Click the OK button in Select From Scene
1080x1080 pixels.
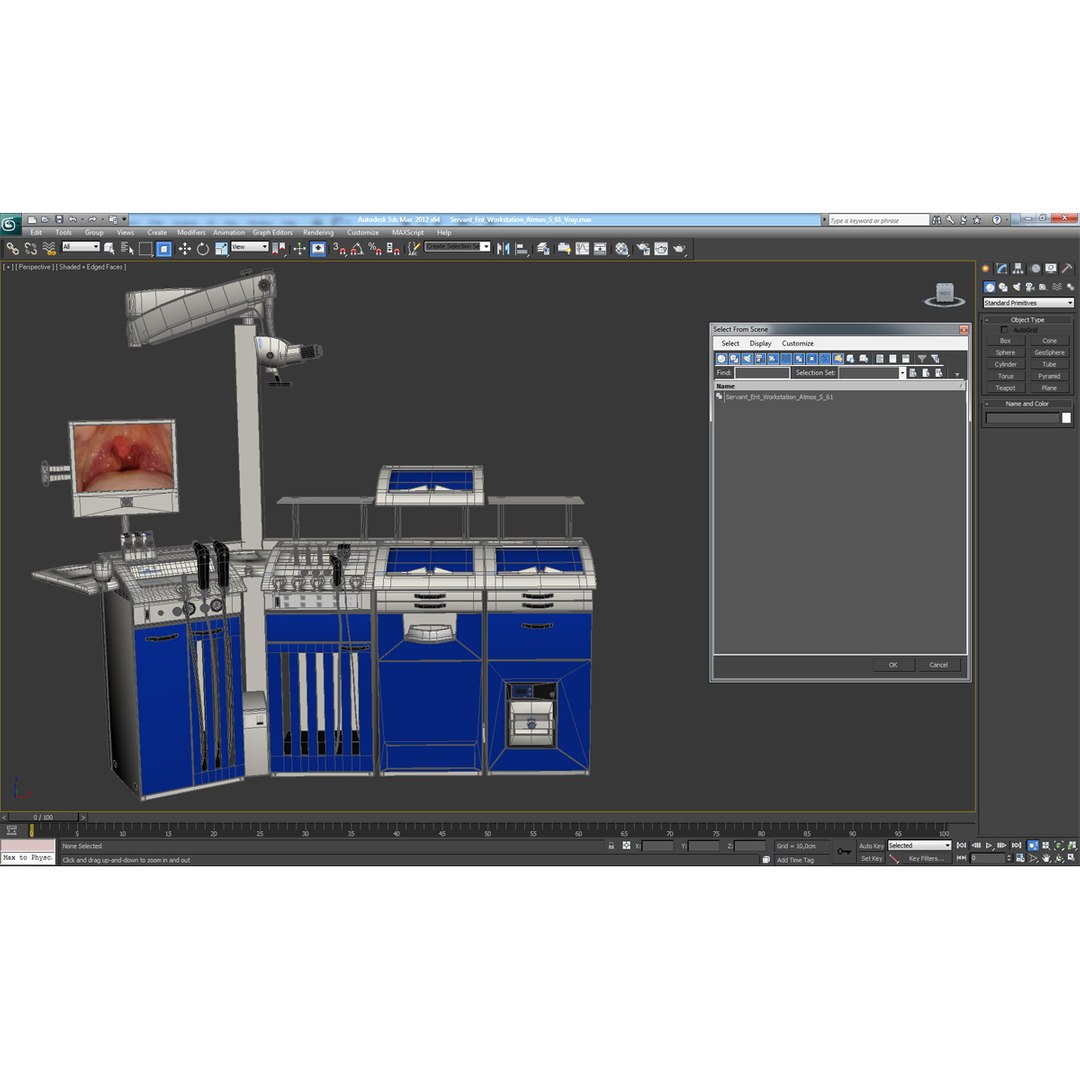tap(893, 665)
